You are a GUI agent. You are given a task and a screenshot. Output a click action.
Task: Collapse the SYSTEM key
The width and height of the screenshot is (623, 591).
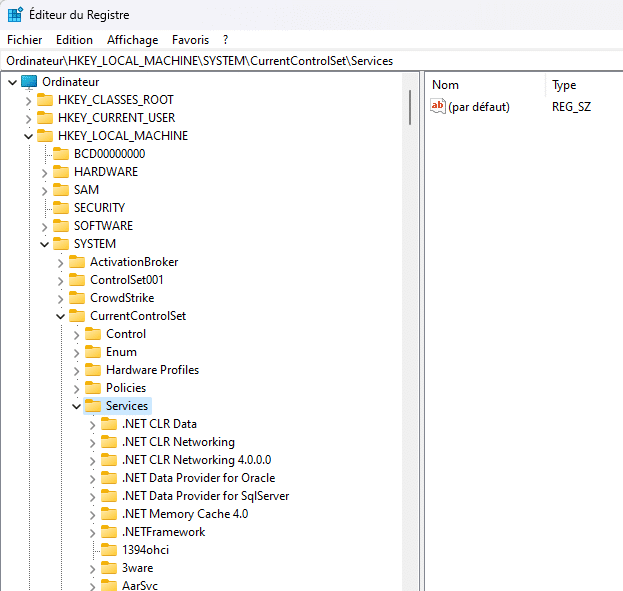coord(44,244)
